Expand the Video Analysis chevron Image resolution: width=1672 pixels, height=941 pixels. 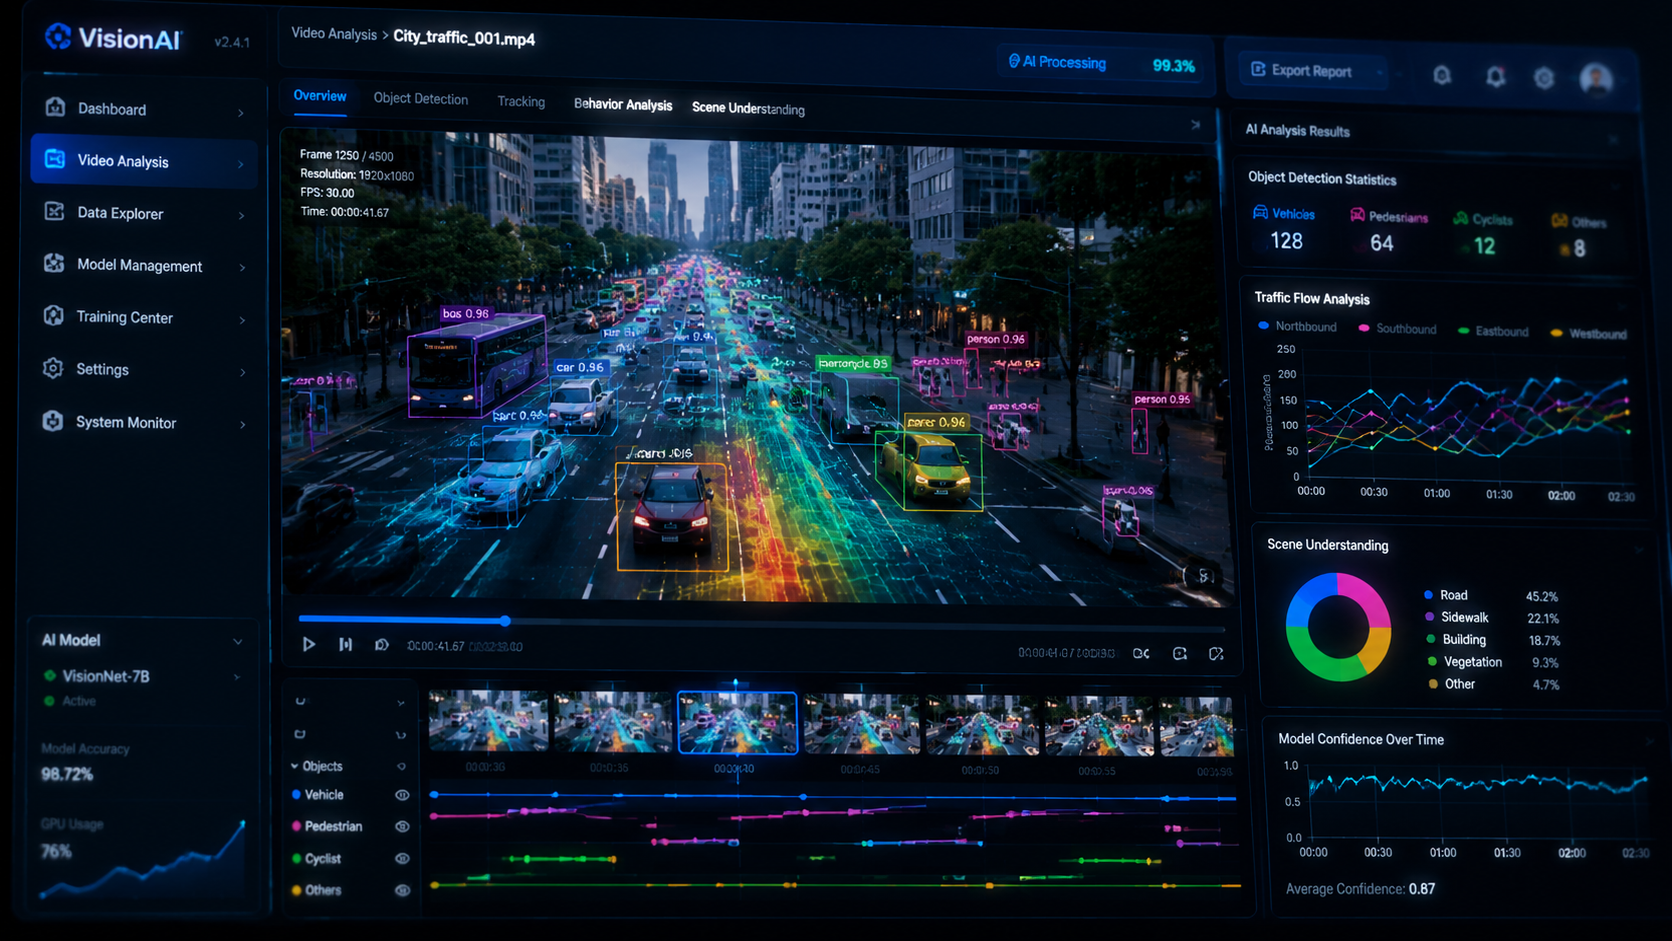tap(241, 163)
